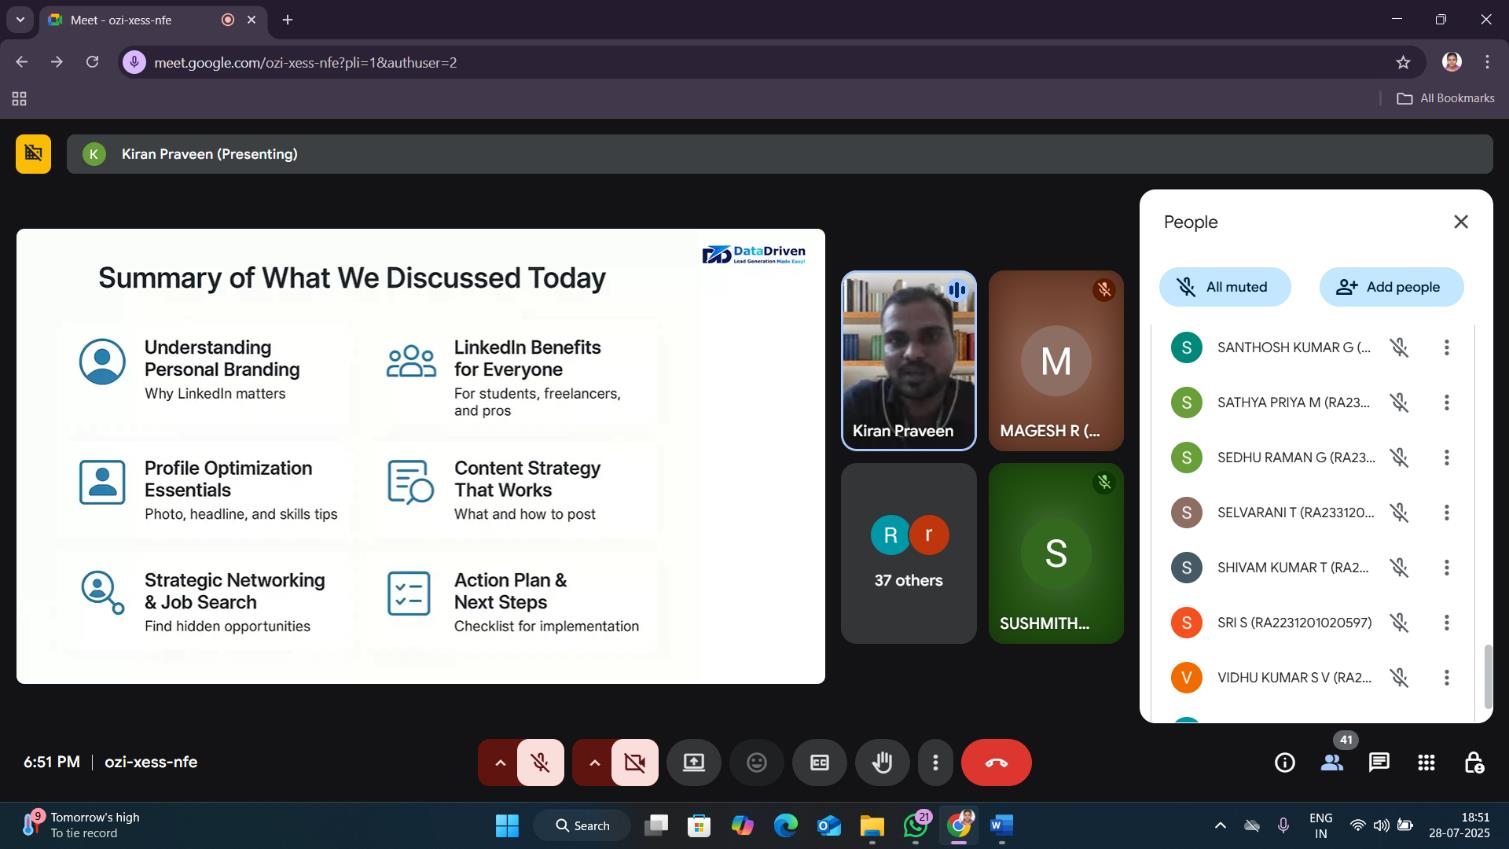Toggle the camera on/off button
This screenshot has height=849, width=1509.
click(634, 763)
